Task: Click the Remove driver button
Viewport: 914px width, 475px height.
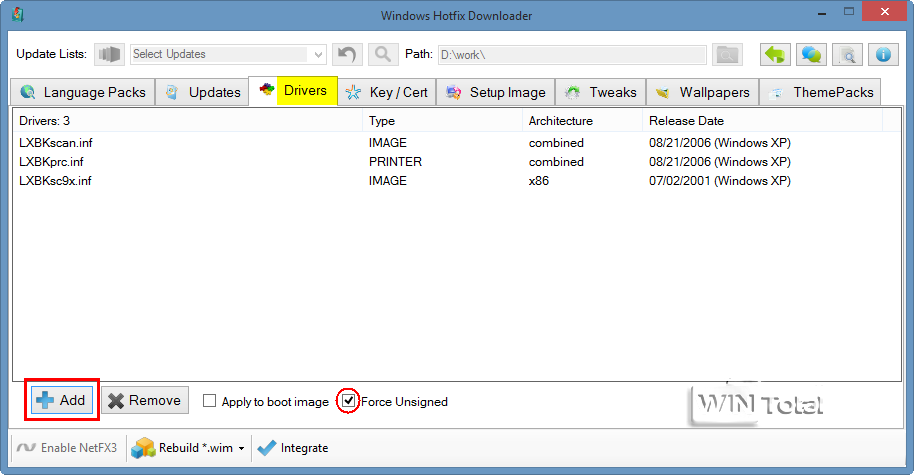Action: click(x=145, y=400)
